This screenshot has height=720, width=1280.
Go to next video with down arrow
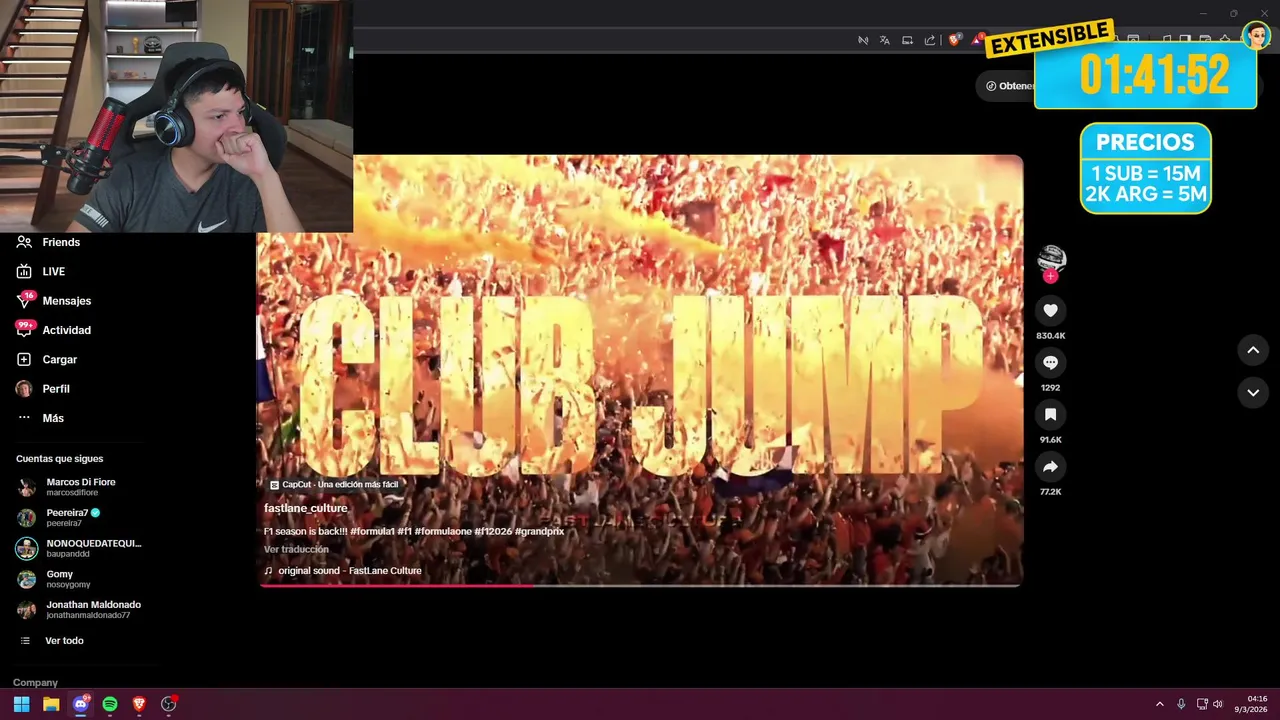pos(1253,393)
